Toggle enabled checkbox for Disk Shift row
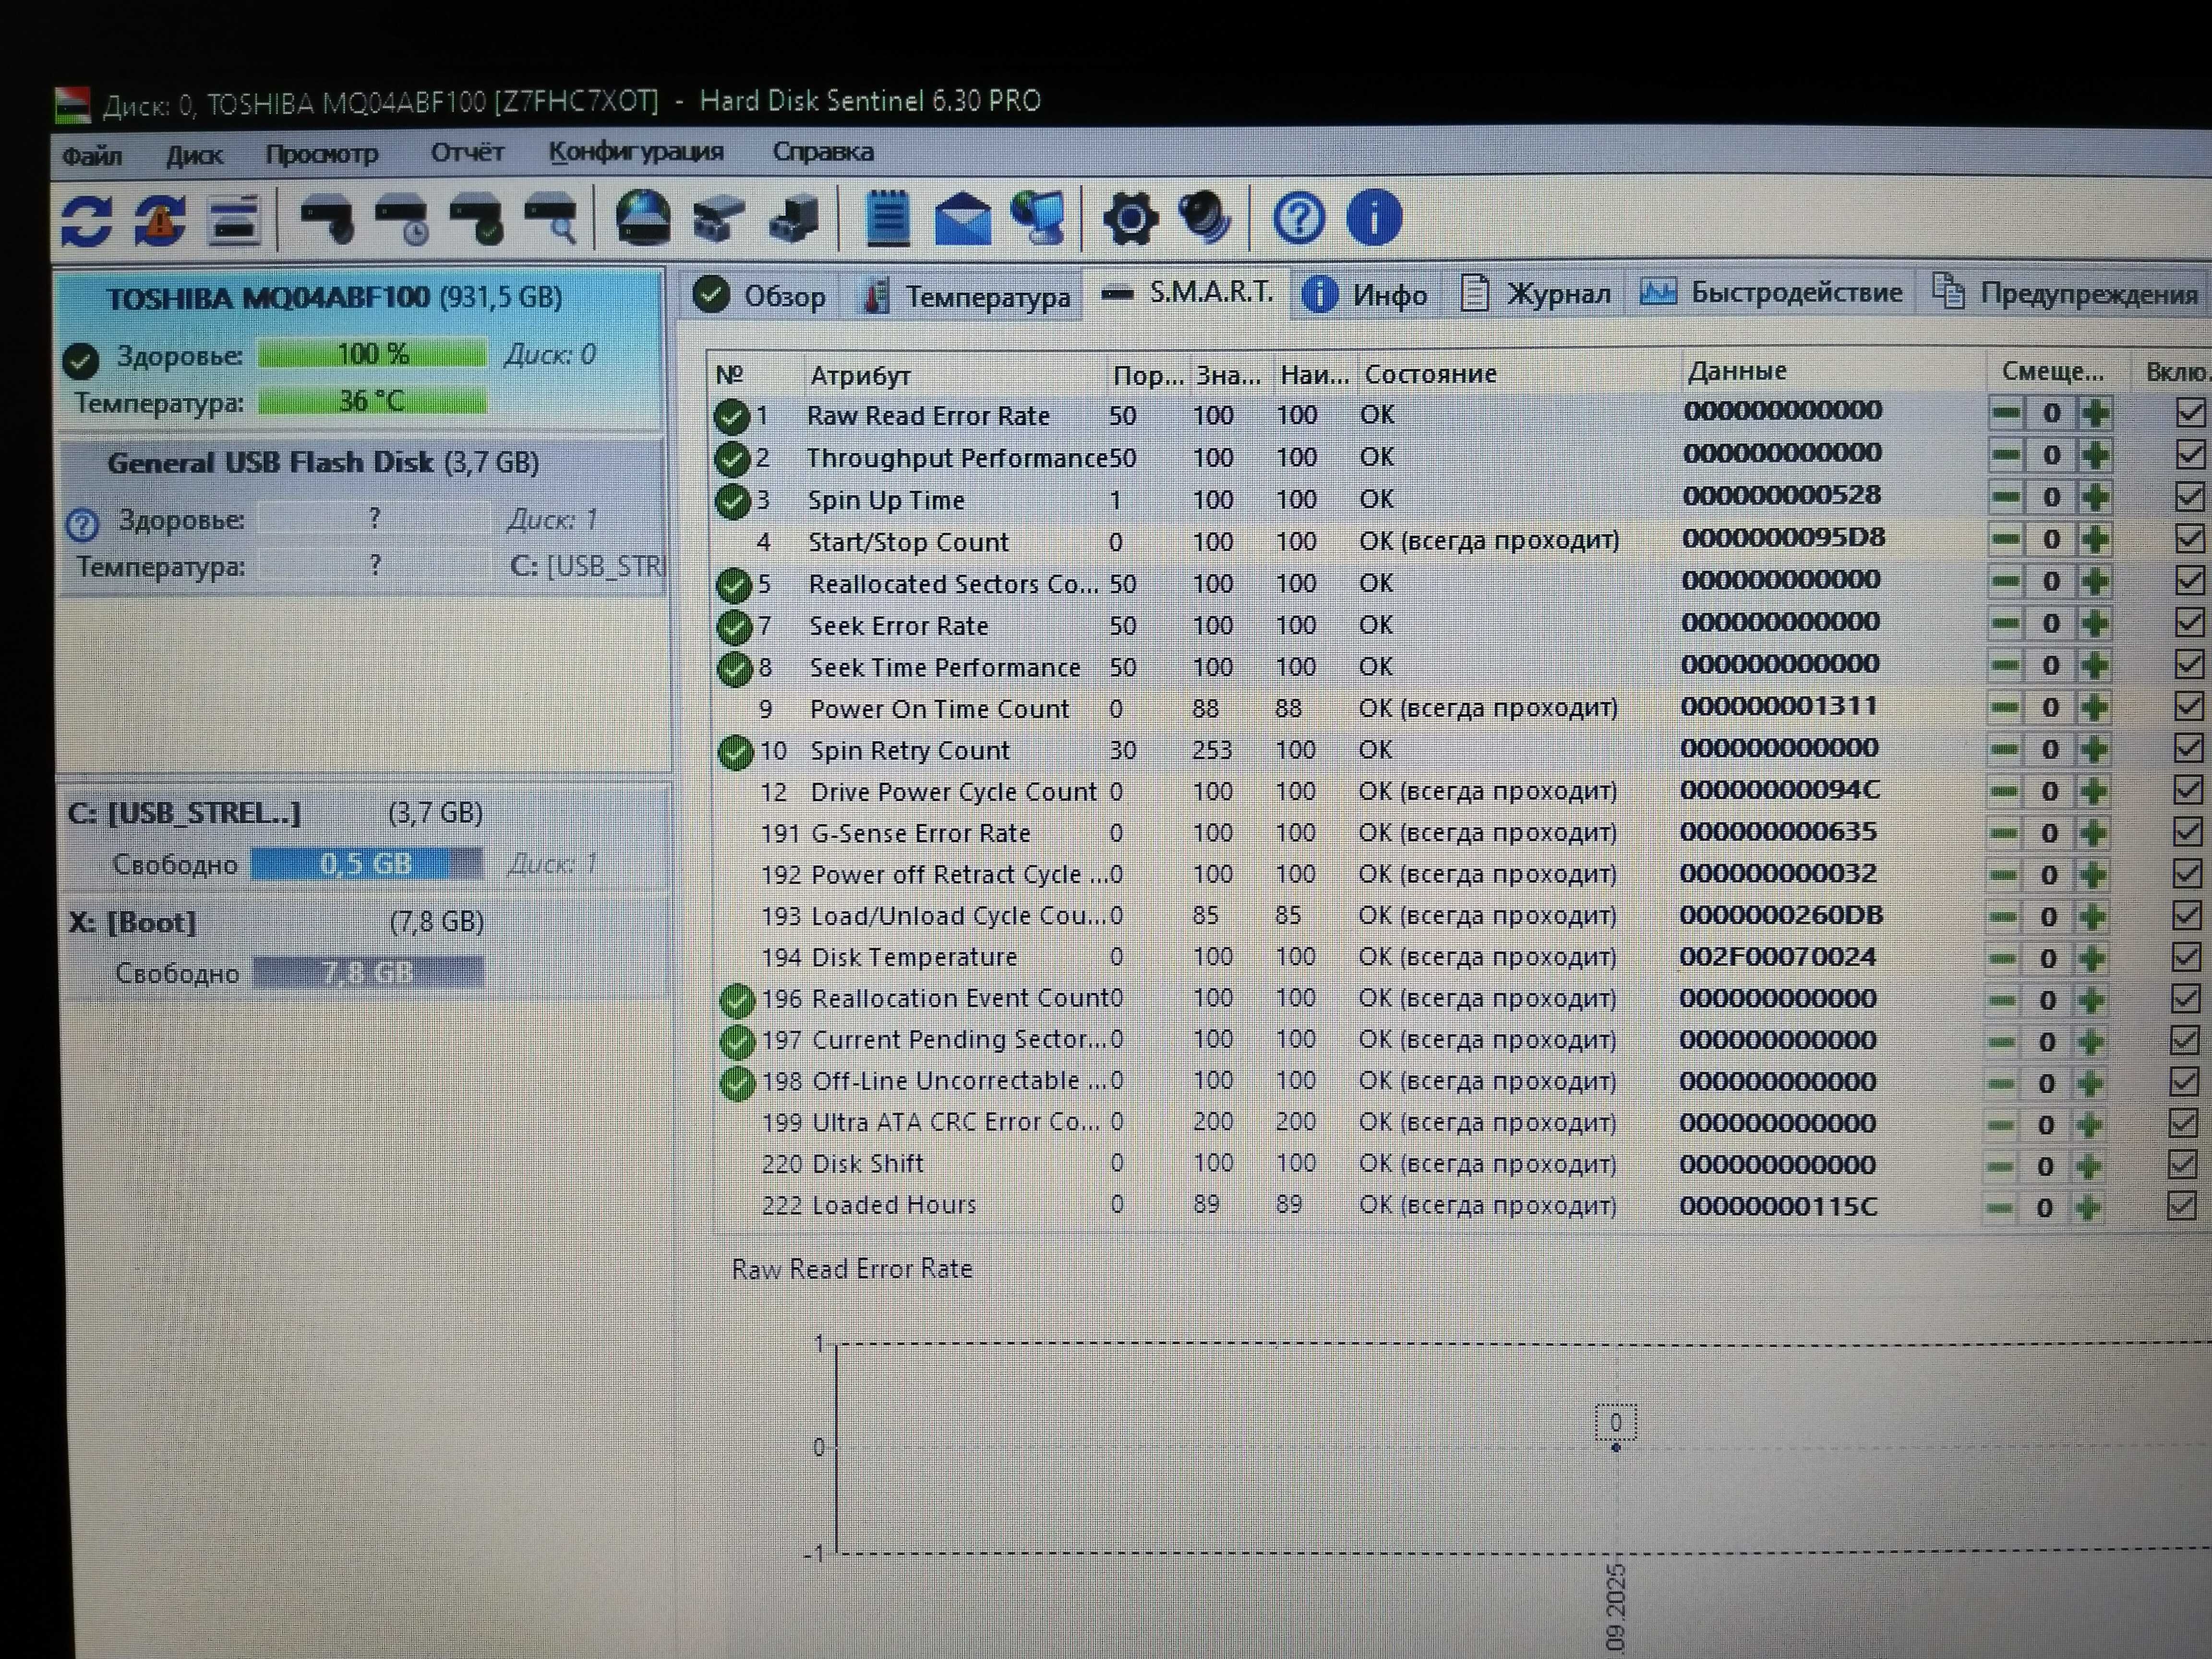Image resolution: width=2212 pixels, height=1659 pixels. (x=2182, y=1164)
